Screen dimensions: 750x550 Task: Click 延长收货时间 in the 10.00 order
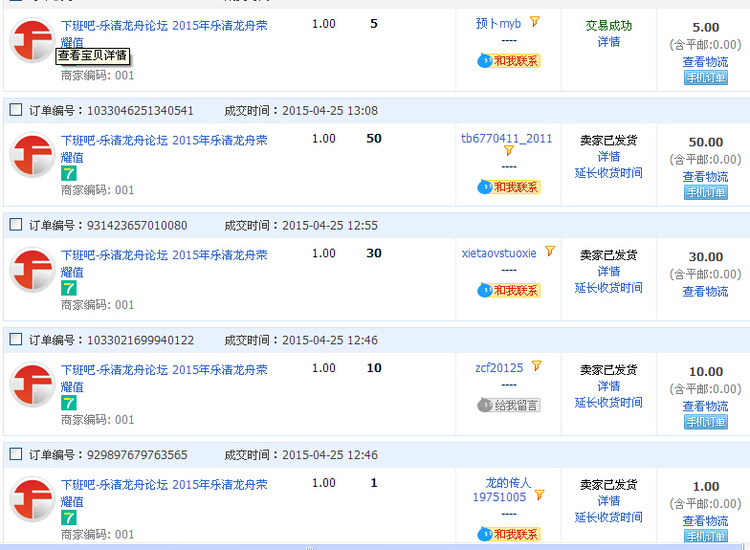[609, 402]
